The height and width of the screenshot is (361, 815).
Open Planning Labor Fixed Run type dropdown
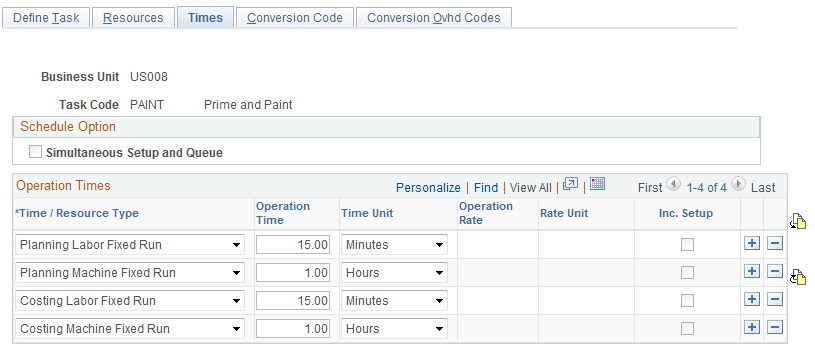130,245
